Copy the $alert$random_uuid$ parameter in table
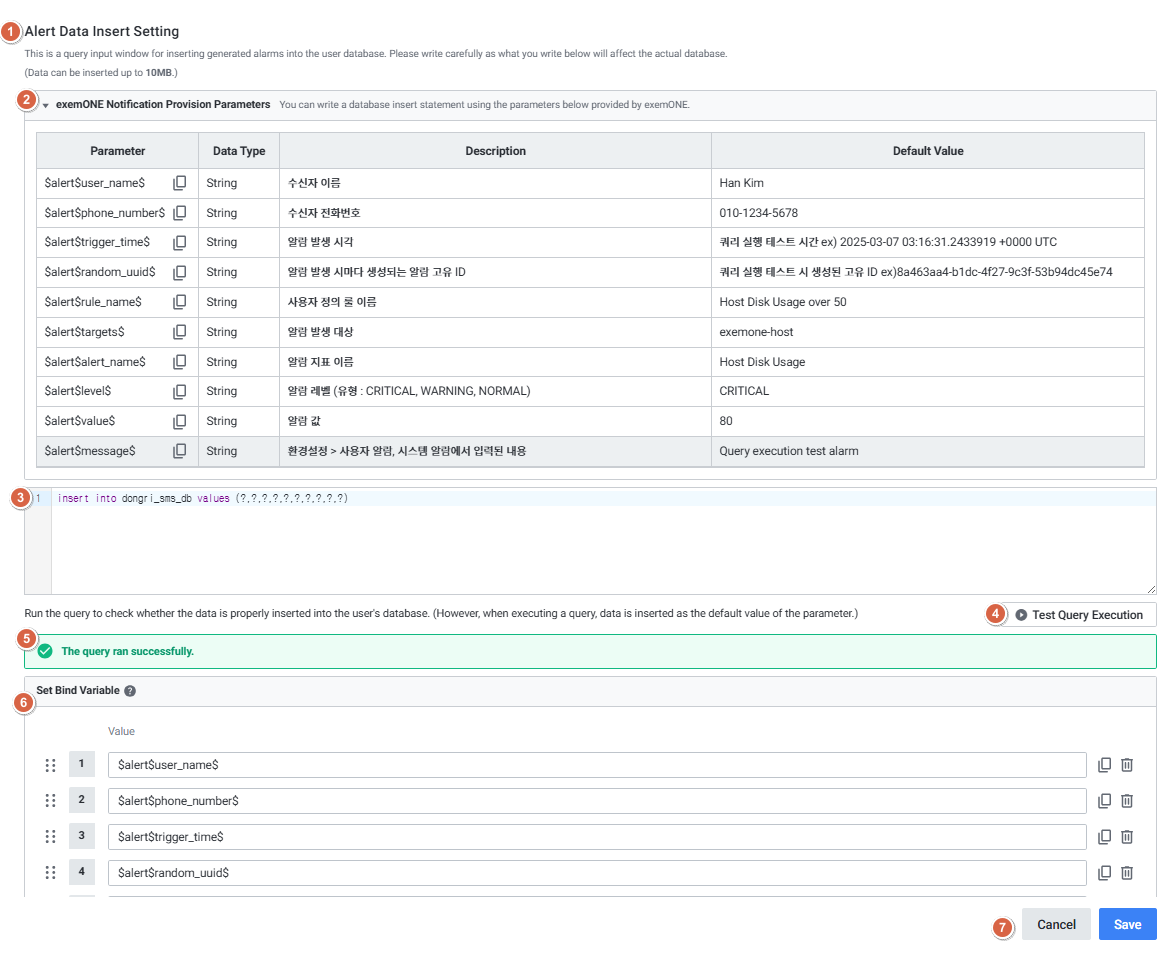Image resolution: width=1172 pixels, height=953 pixels. [x=179, y=272]
